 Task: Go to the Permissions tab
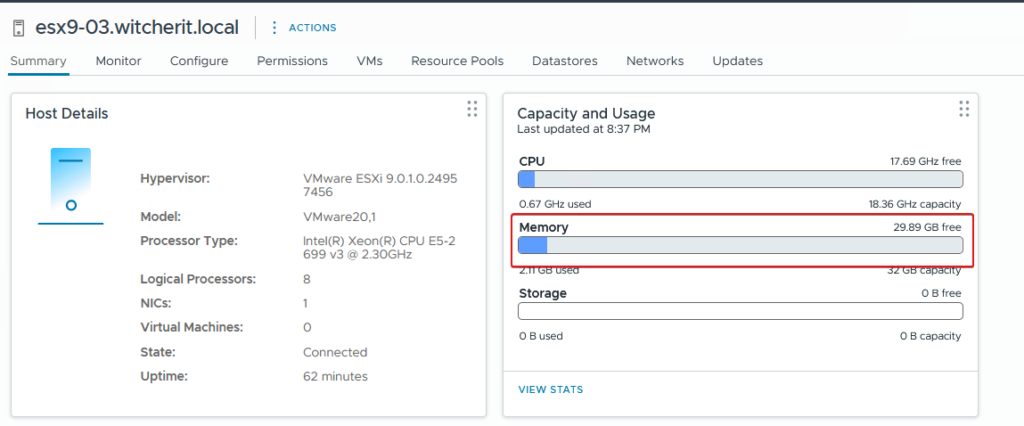292,61
